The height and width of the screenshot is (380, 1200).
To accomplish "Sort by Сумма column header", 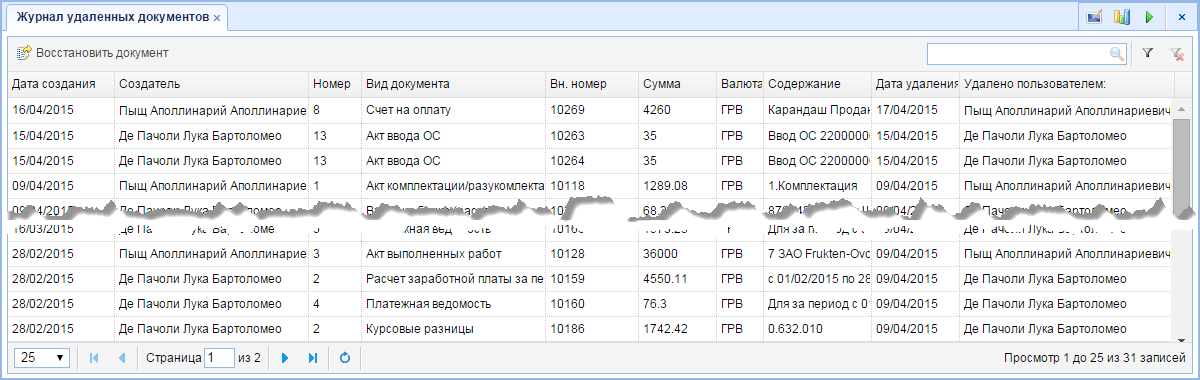I will 677,84.
